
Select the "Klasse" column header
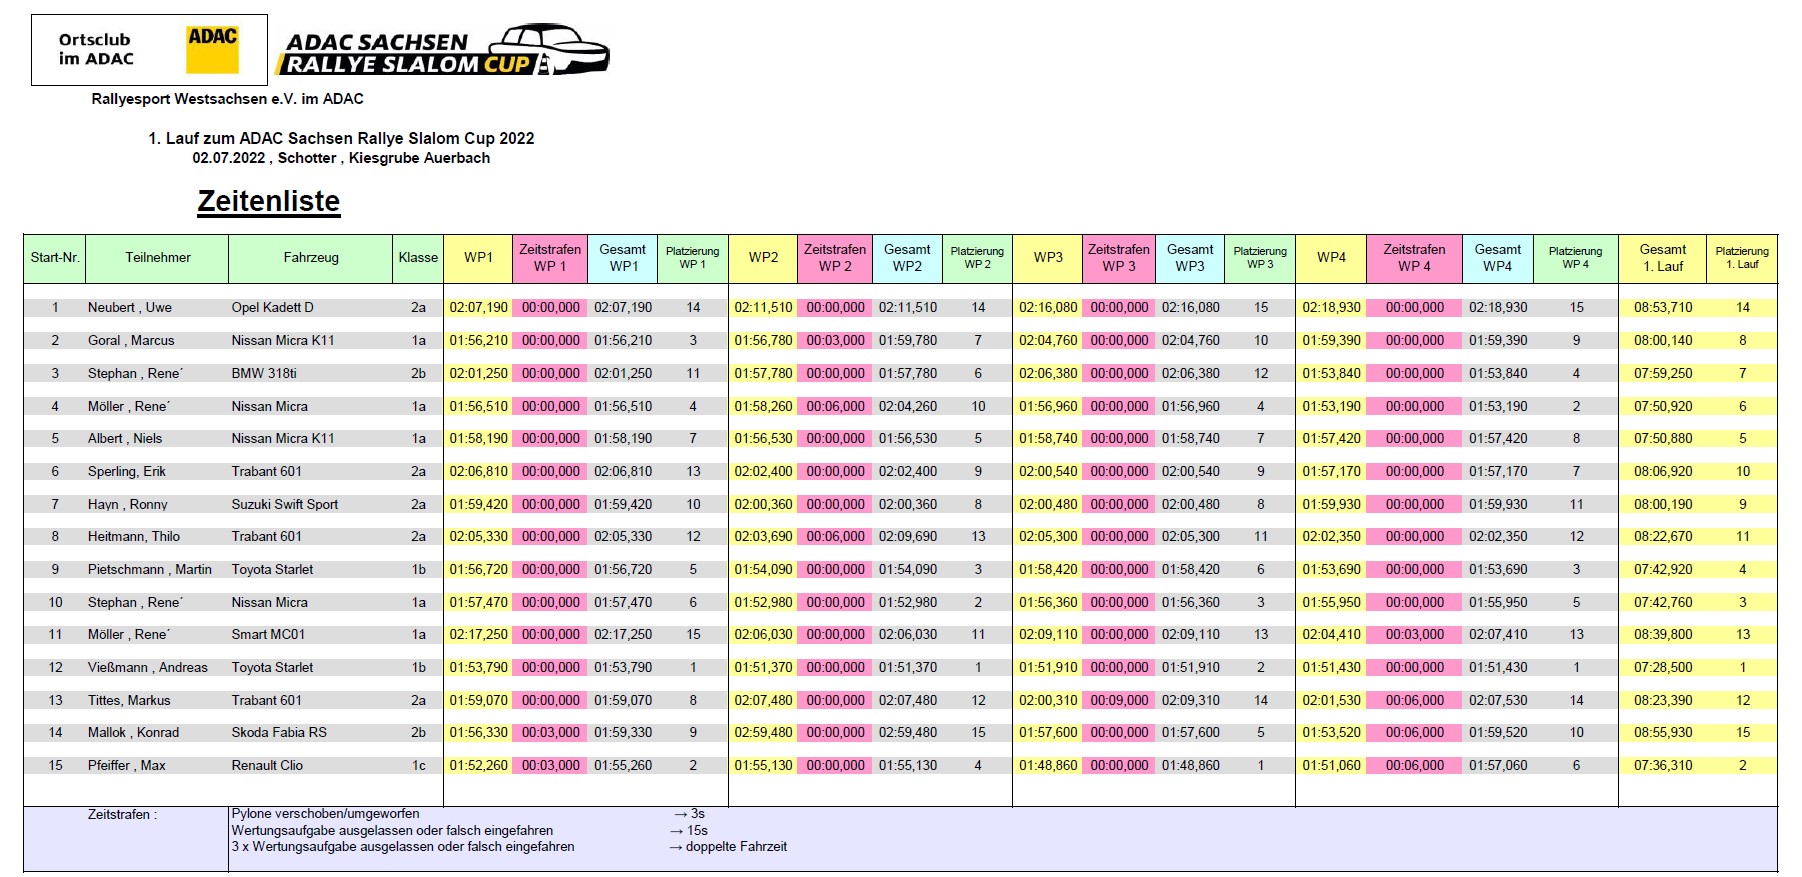tap(418, 258)
